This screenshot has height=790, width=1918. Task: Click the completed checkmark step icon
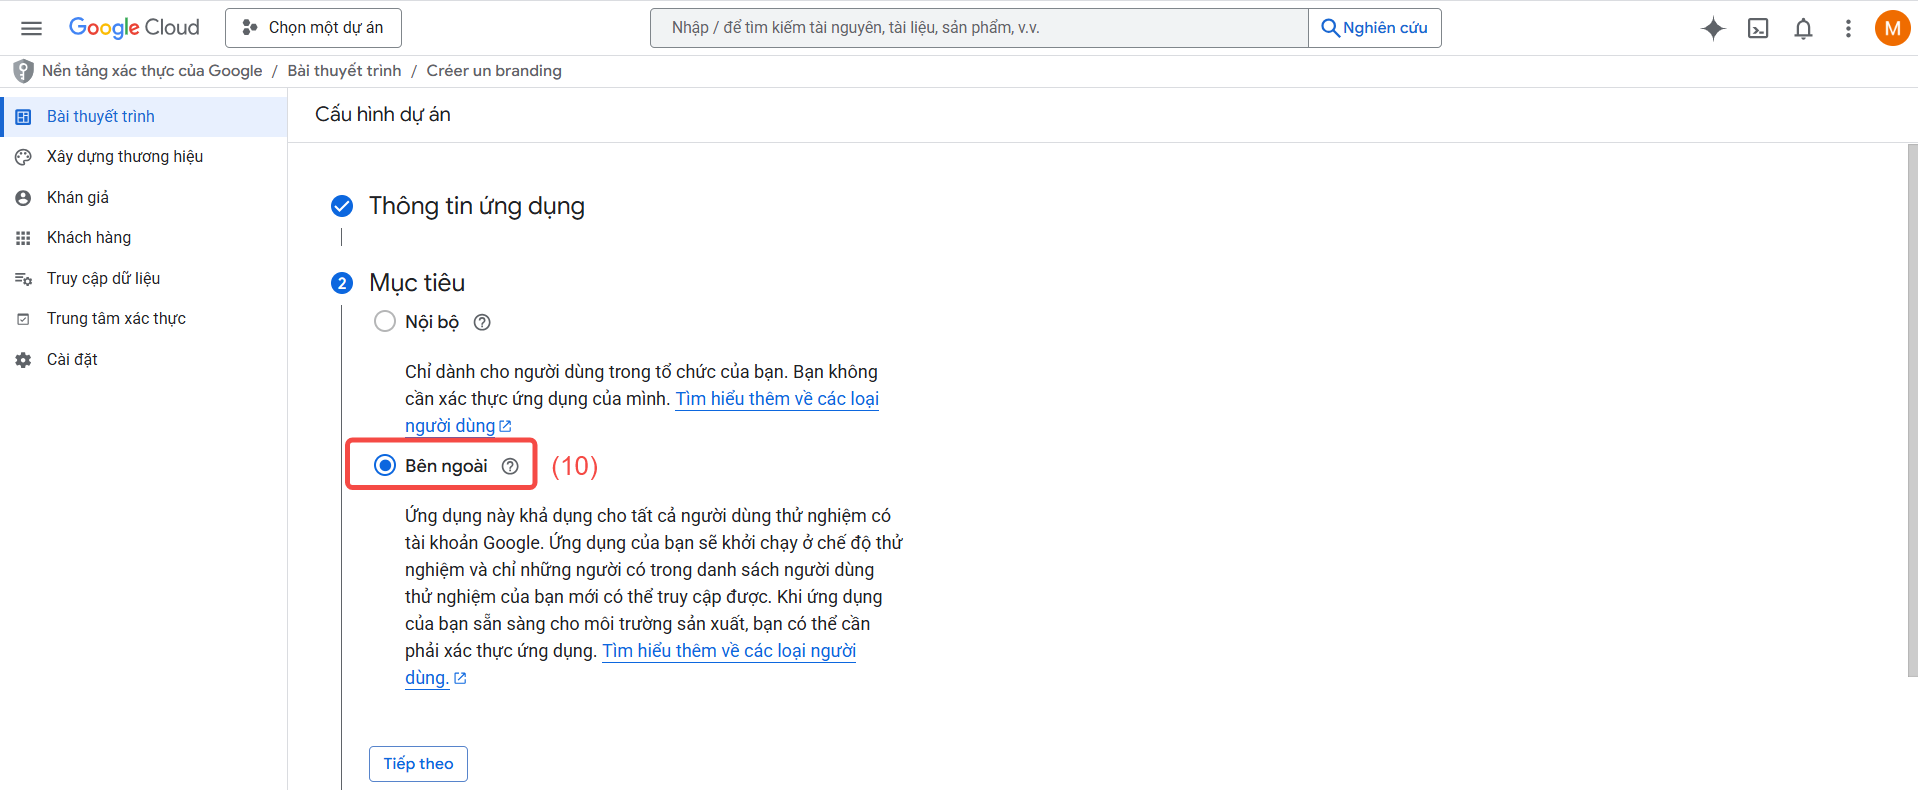[342, 206]
